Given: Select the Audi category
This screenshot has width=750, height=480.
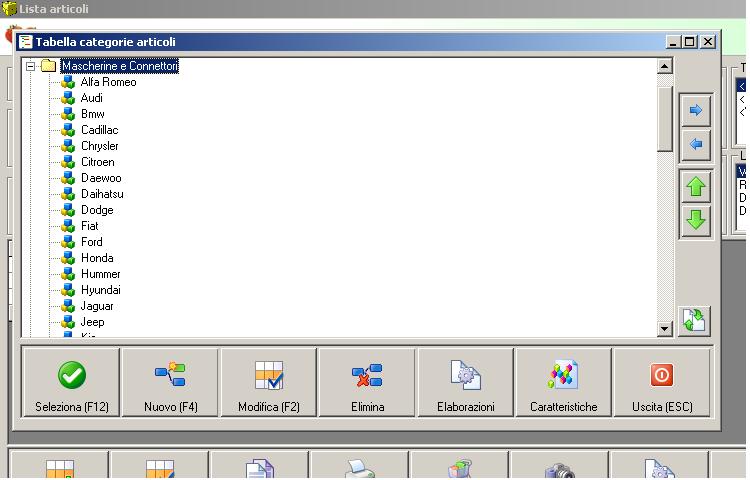Looking at the screenshot, I should pyautogui.click(x=91, y=98).
